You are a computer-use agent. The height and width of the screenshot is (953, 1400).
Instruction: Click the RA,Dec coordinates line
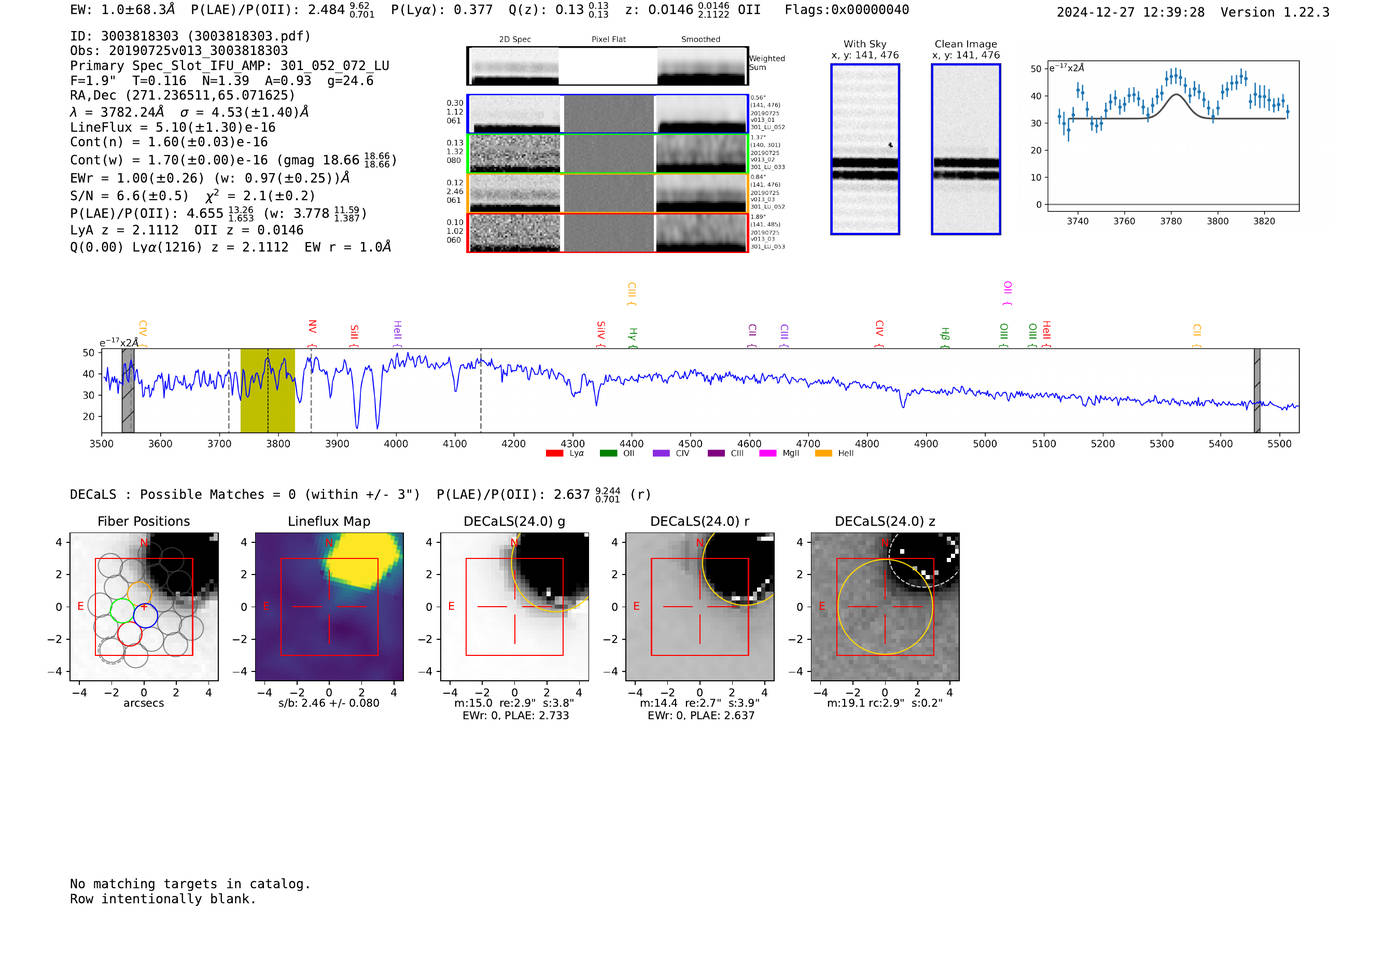[183, 96]
